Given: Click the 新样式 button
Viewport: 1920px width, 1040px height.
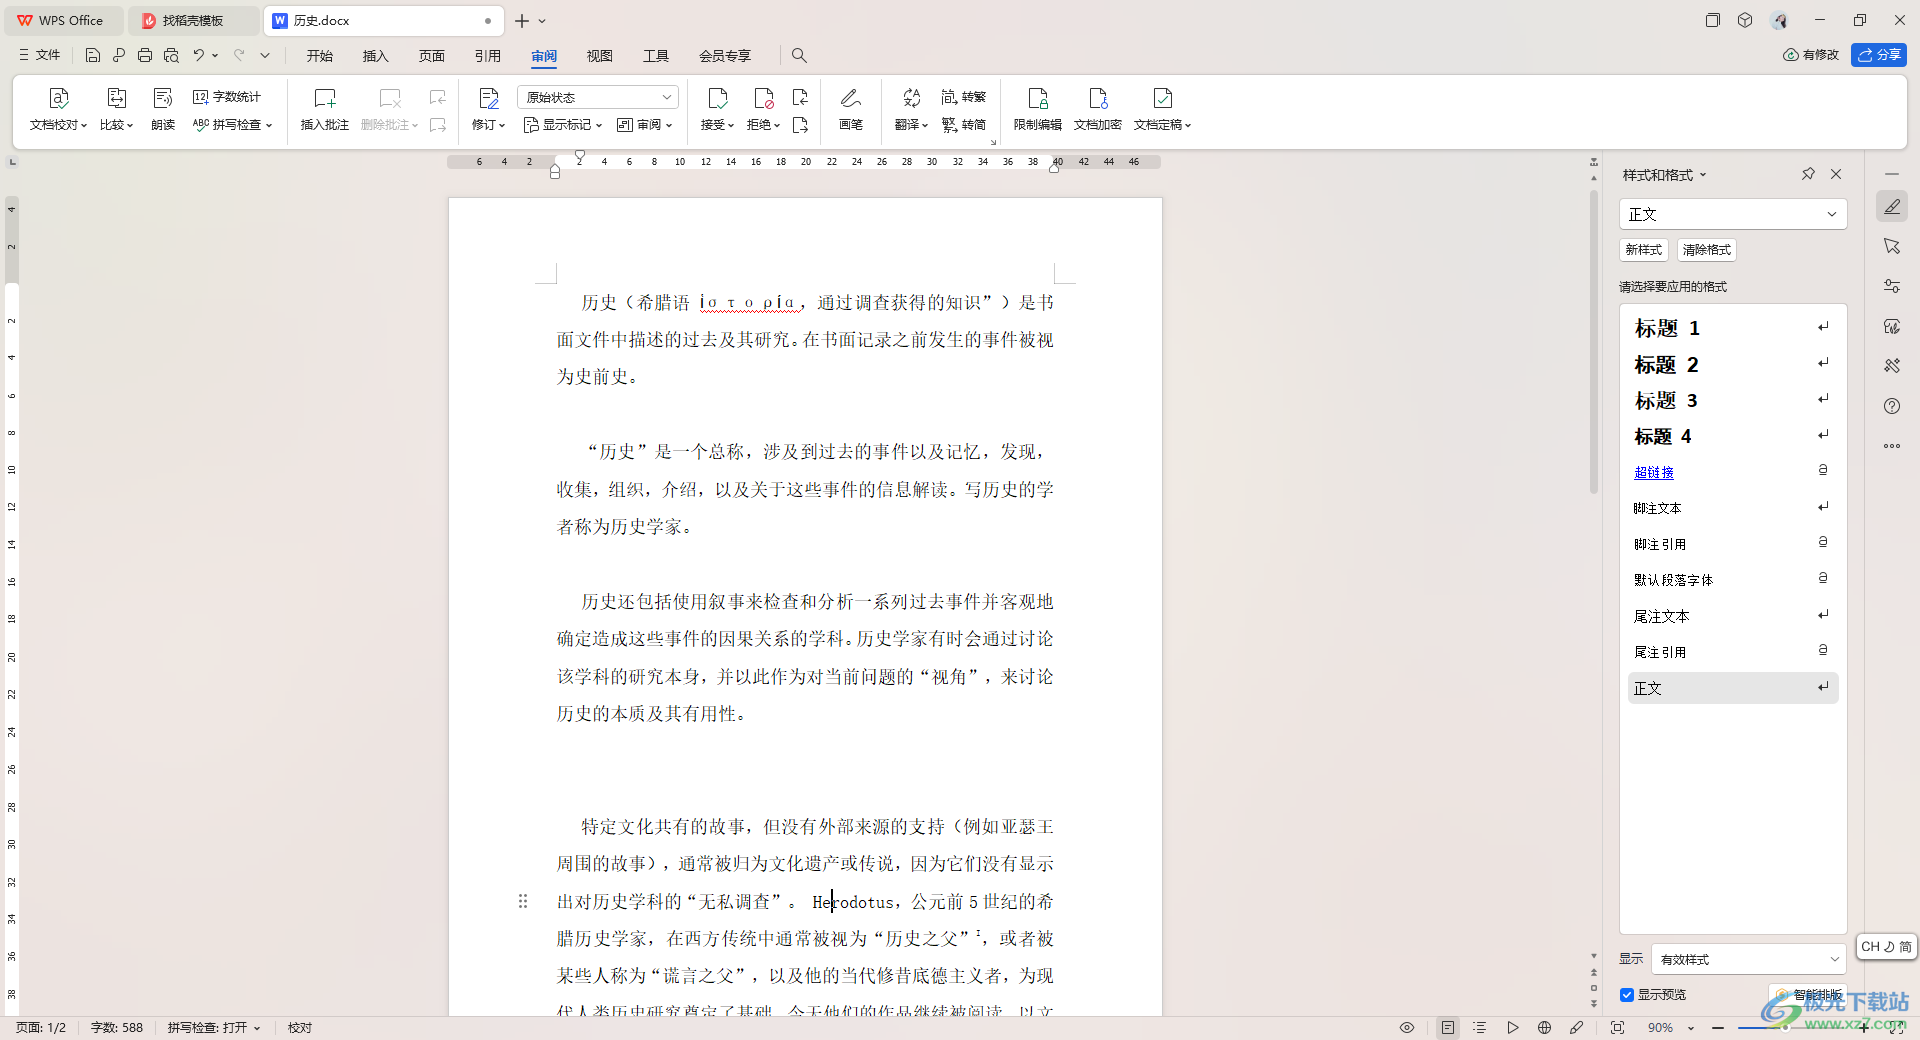Looking at the screenshot, I should coord(1644,250).
